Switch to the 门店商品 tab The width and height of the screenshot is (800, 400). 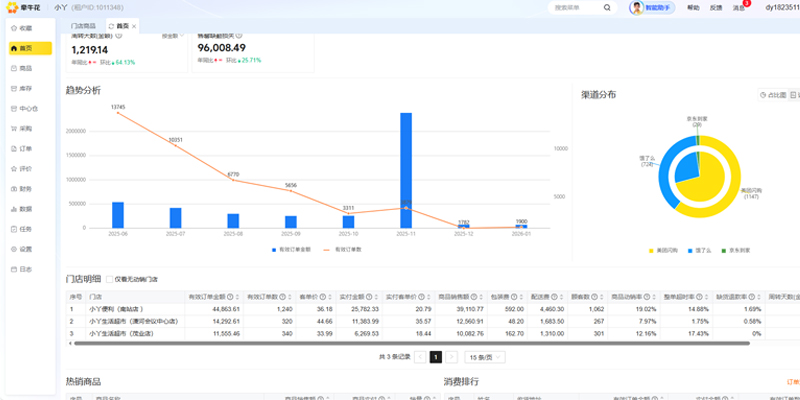pyautogui.click(x=85, y=24)
